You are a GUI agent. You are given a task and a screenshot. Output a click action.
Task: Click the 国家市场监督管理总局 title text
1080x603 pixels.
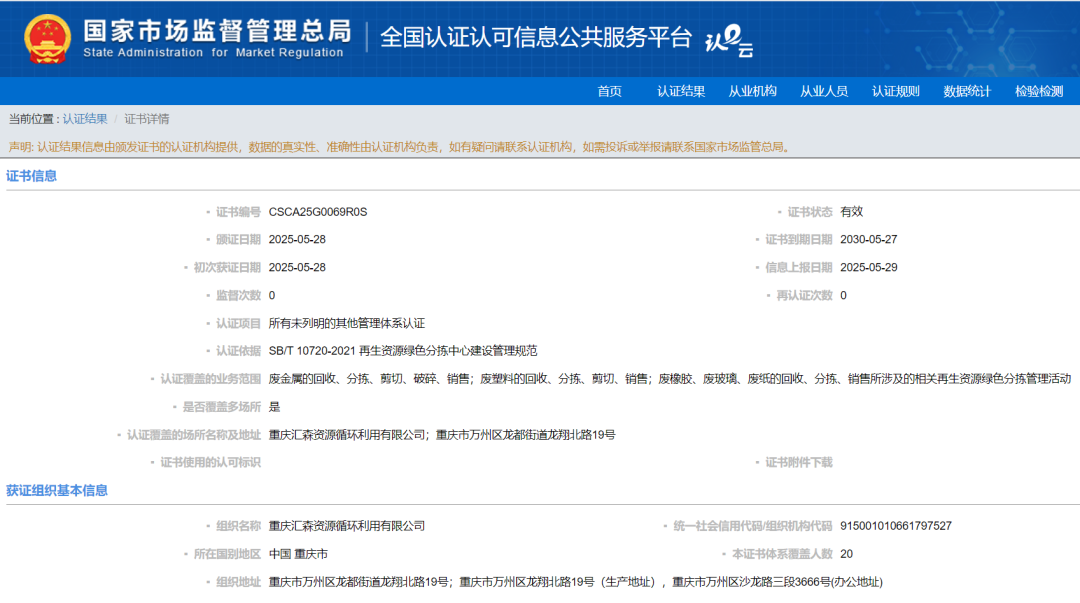[216, 30]
